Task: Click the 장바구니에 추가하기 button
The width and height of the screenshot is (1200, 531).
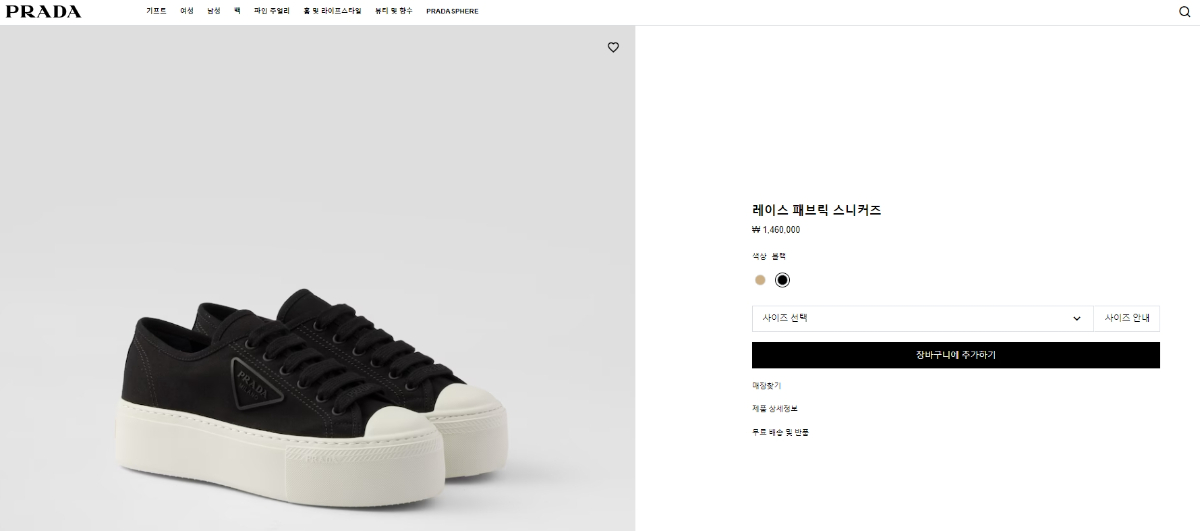Action: pos(955,355)
